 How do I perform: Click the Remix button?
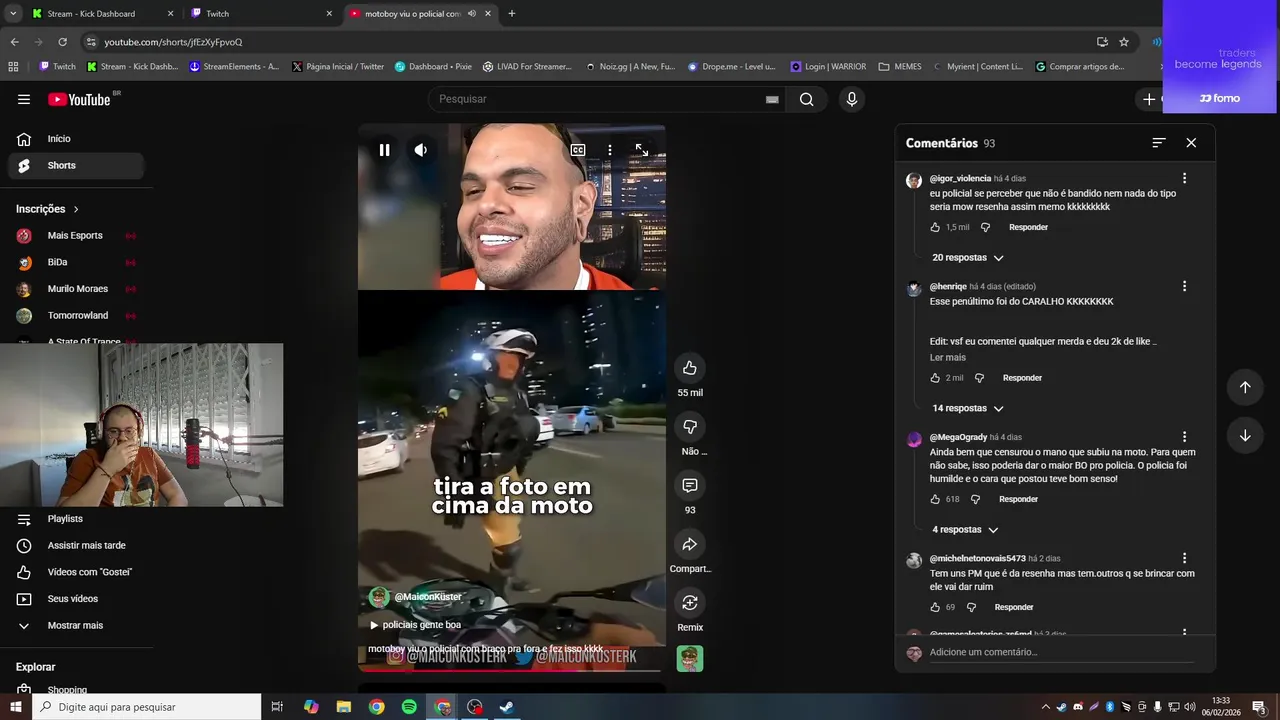pyautogui.click(x=690, y=603)
